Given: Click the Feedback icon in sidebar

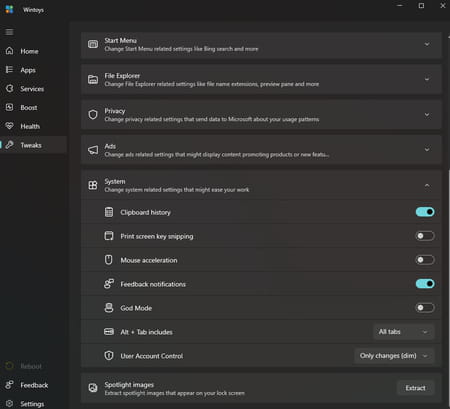Looking at the screenshot, I should 9,385.
